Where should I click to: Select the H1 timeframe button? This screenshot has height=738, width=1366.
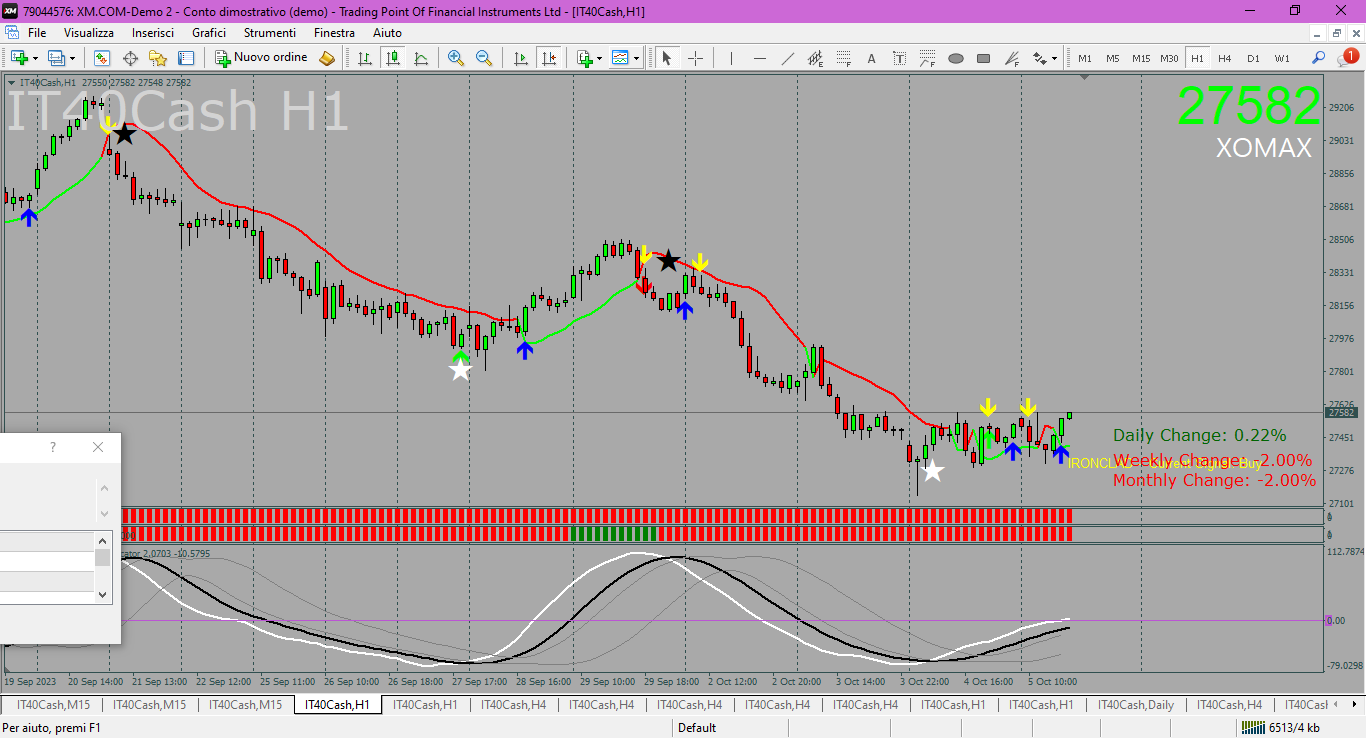(1197, 58)
